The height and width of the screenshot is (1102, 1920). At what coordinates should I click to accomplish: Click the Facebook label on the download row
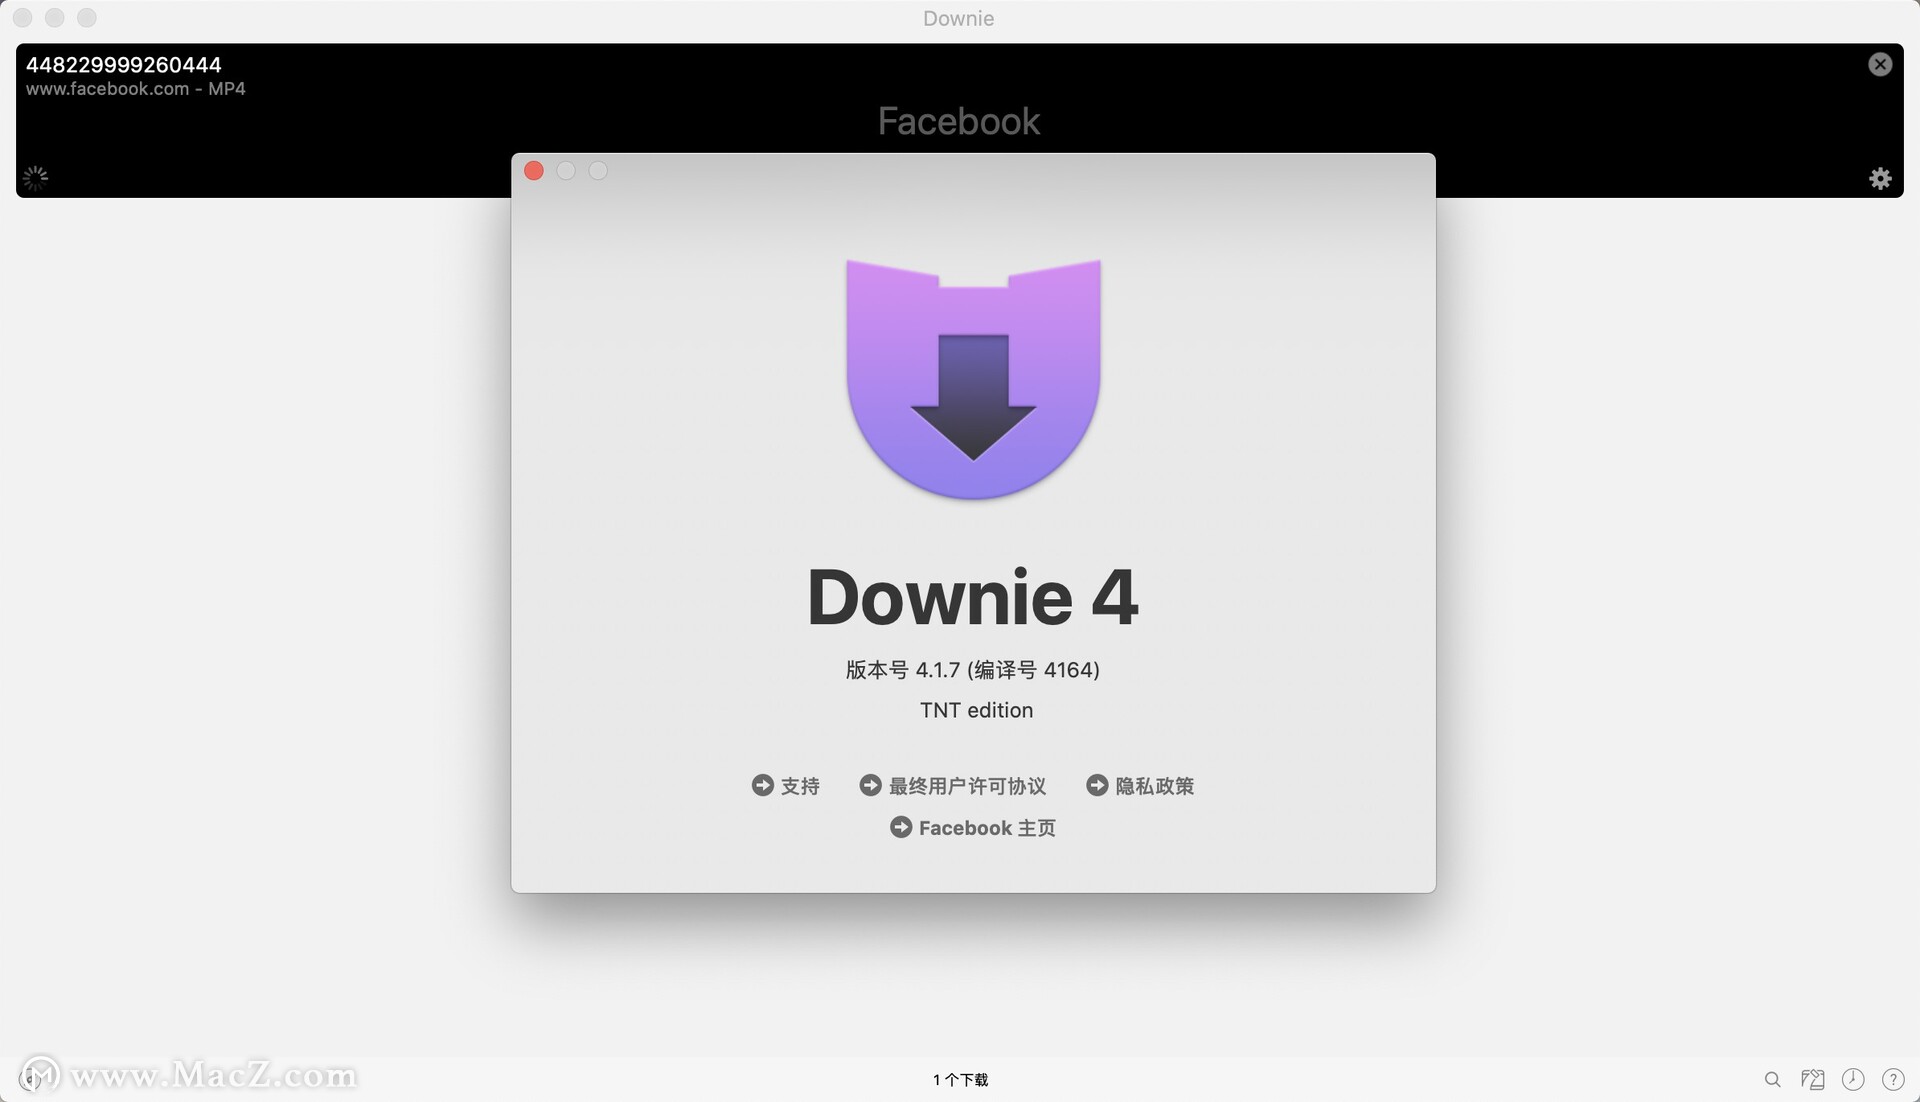click(x=959, y=121)
